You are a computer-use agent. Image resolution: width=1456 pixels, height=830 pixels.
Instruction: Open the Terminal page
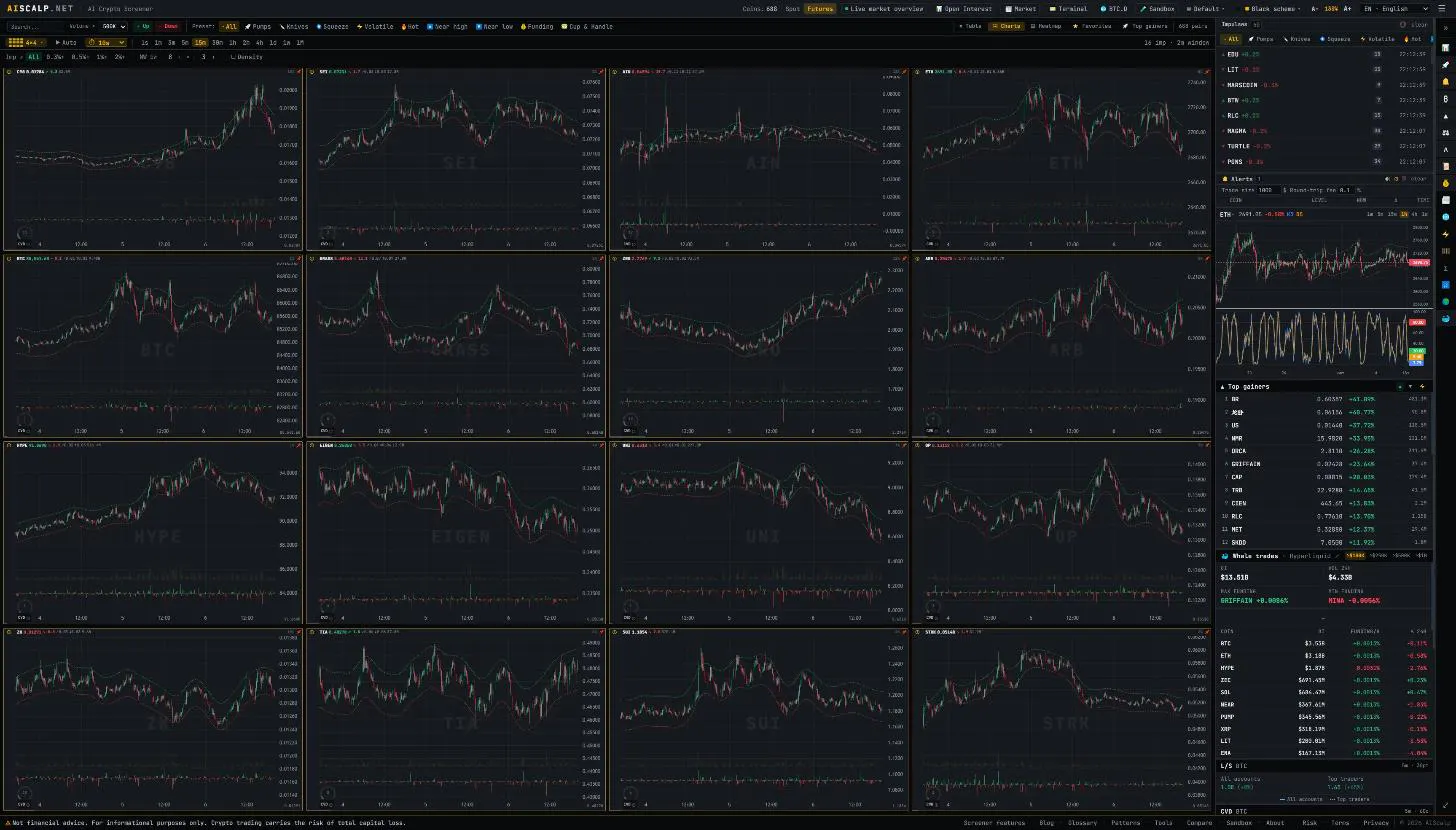[x=1069, y=8]
